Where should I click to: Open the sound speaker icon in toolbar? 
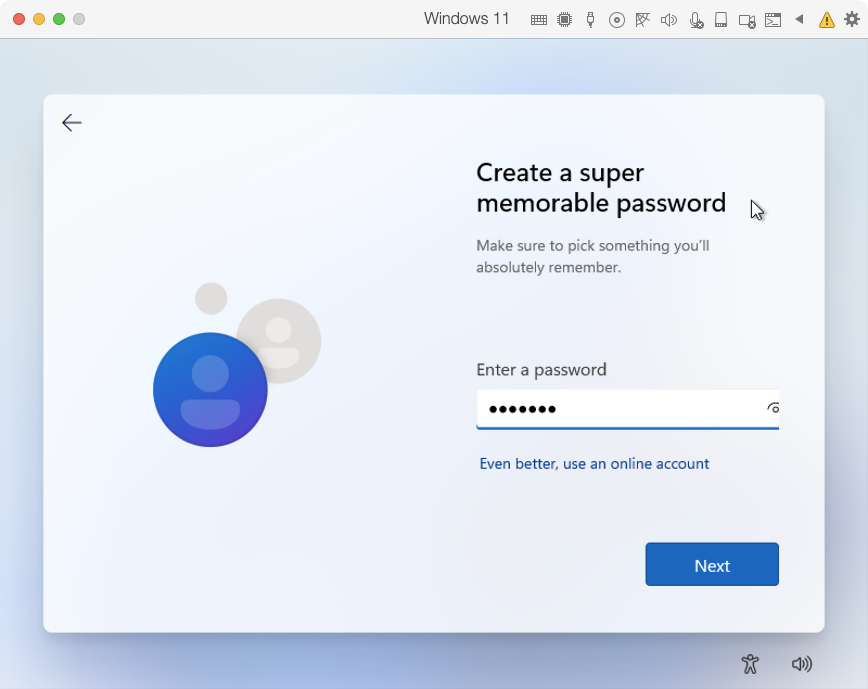669,20
